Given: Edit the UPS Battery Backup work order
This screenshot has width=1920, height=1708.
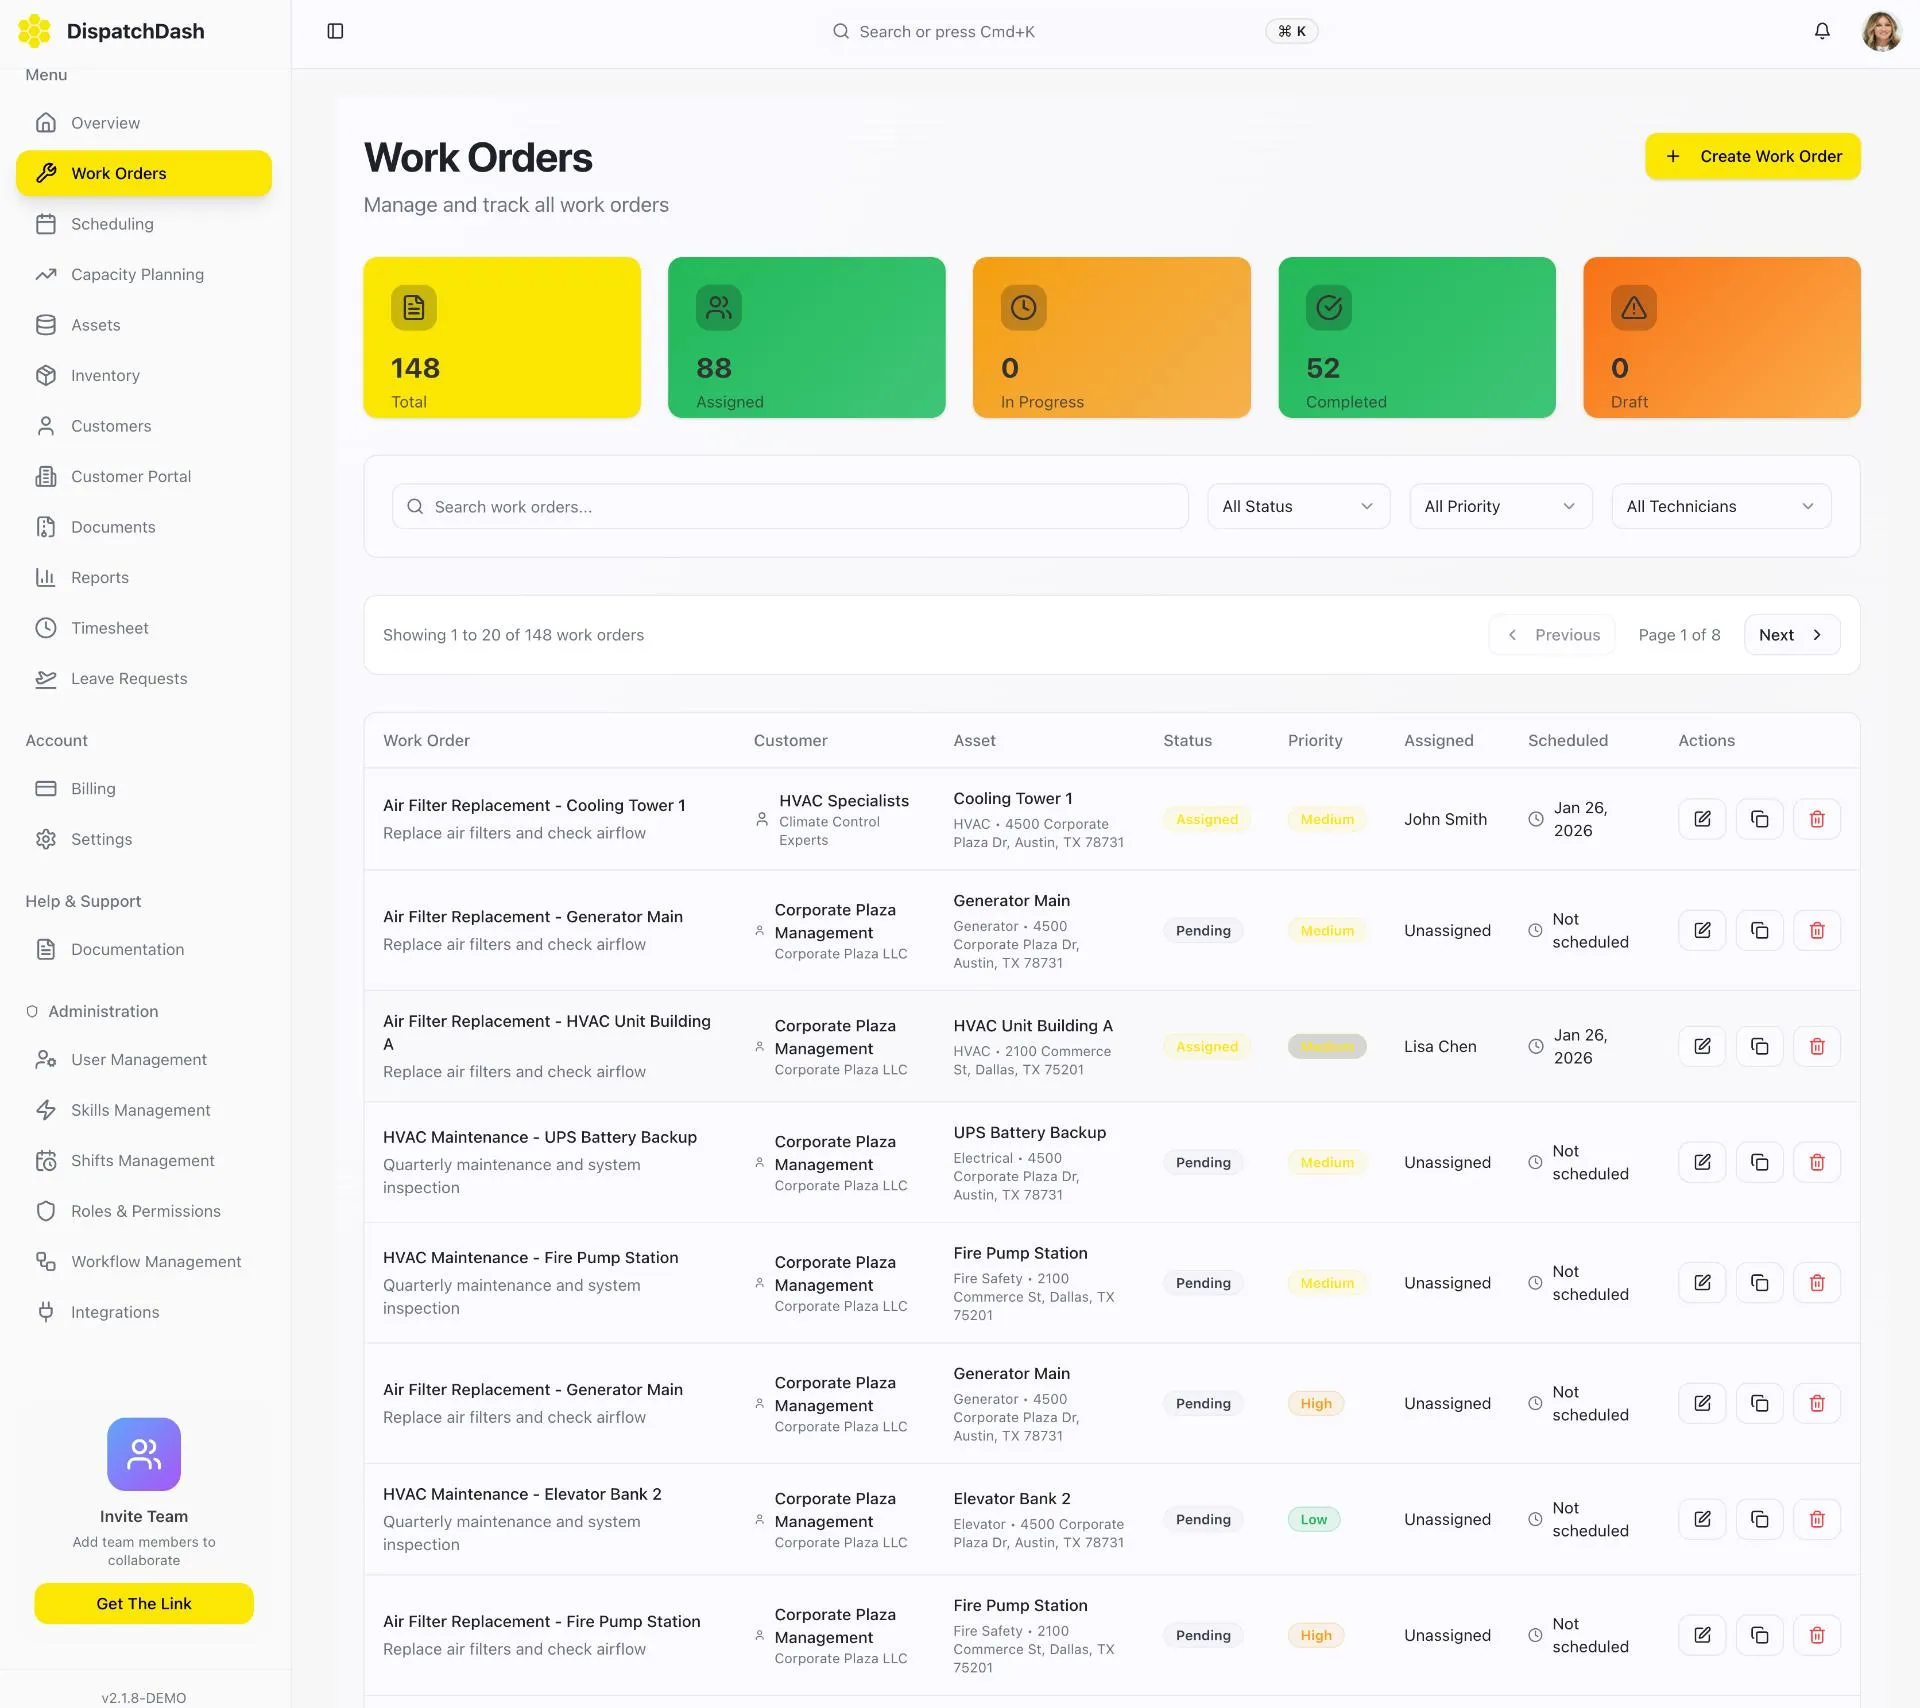Looking at the screenshot, I should 1702,1162.
